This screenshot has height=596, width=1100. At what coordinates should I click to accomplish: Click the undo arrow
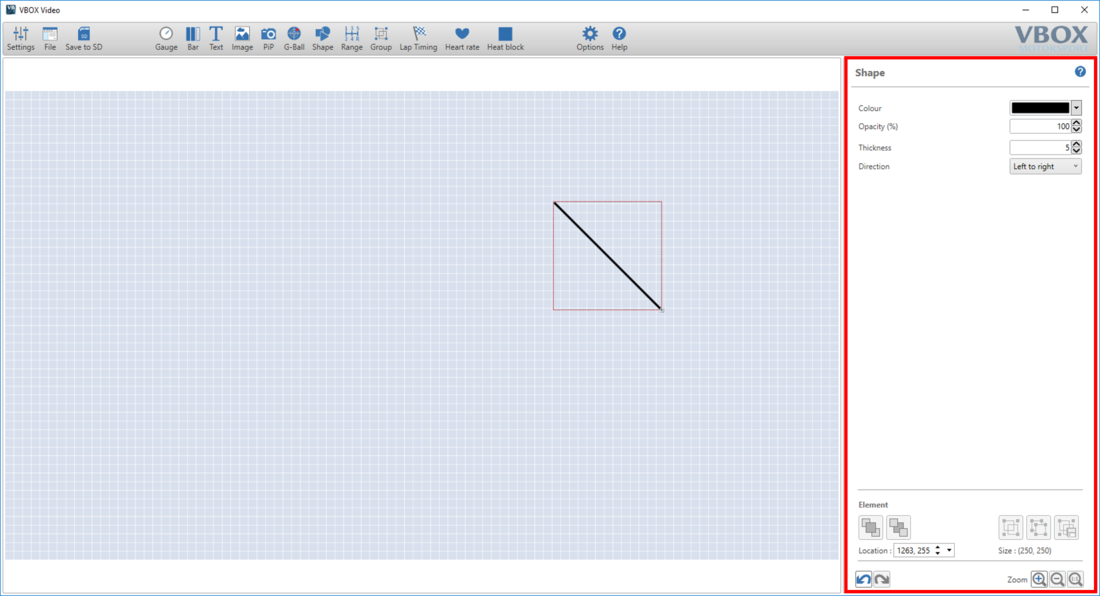tap(864, 579)
